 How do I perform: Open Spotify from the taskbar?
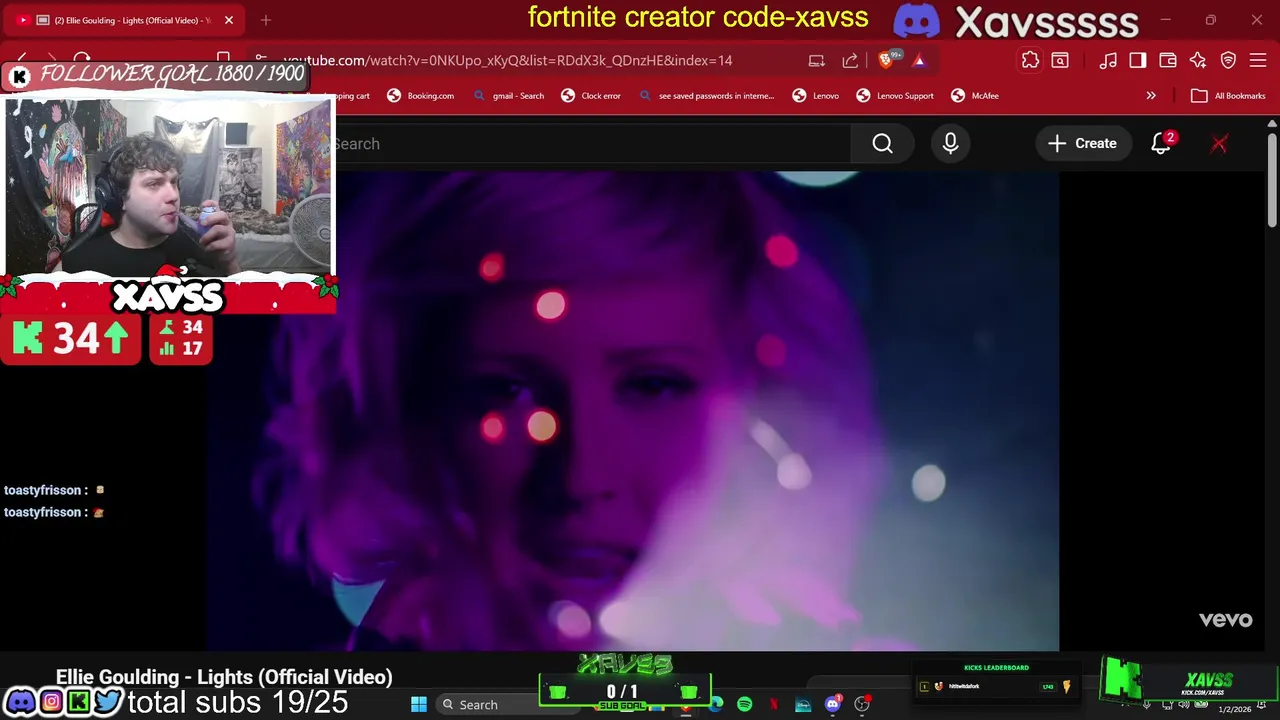pyautogui.click(x=745, y=705)
